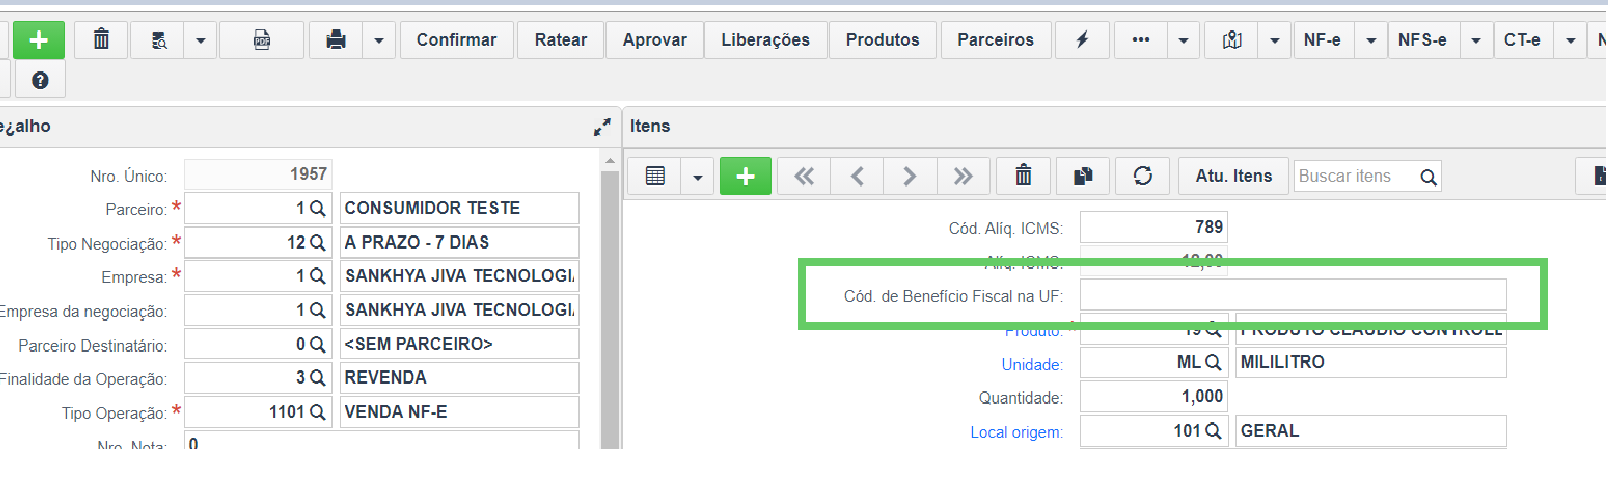
Task: Click search icon in Unidade field
Action: pyautogui.click(x=1213, y=362)
